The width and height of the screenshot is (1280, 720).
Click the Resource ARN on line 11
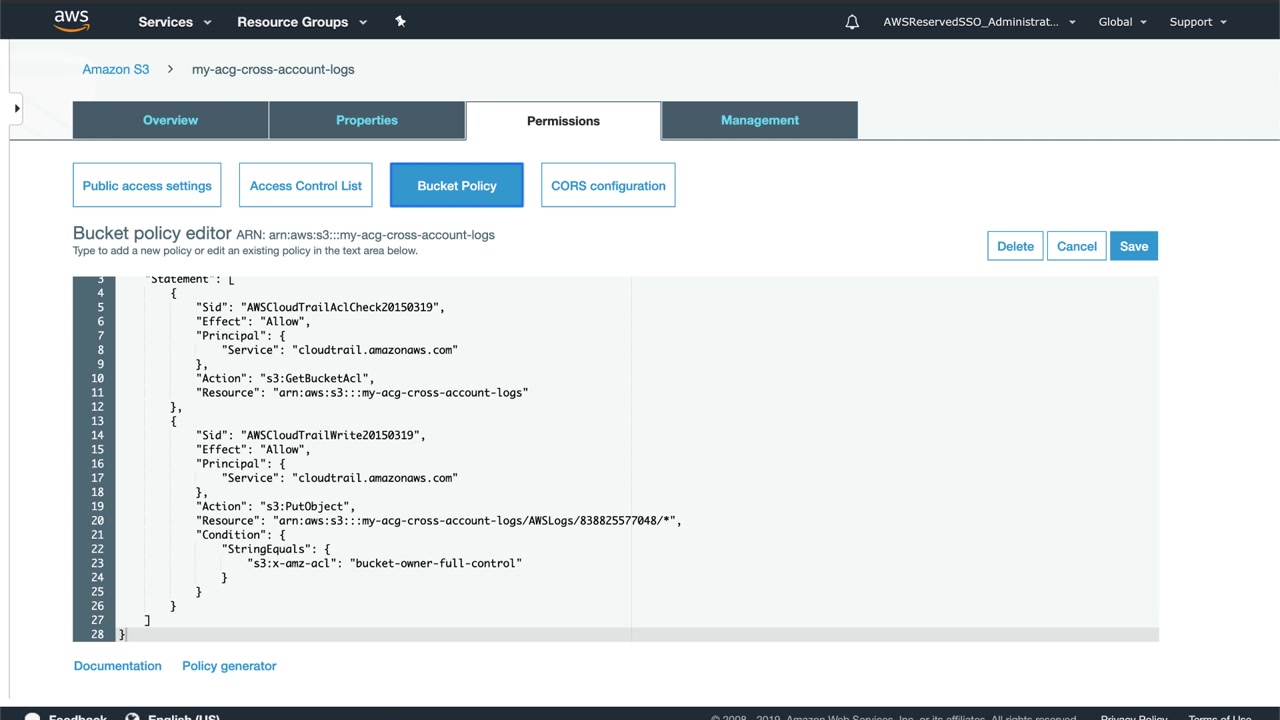(x=400, y=392)
